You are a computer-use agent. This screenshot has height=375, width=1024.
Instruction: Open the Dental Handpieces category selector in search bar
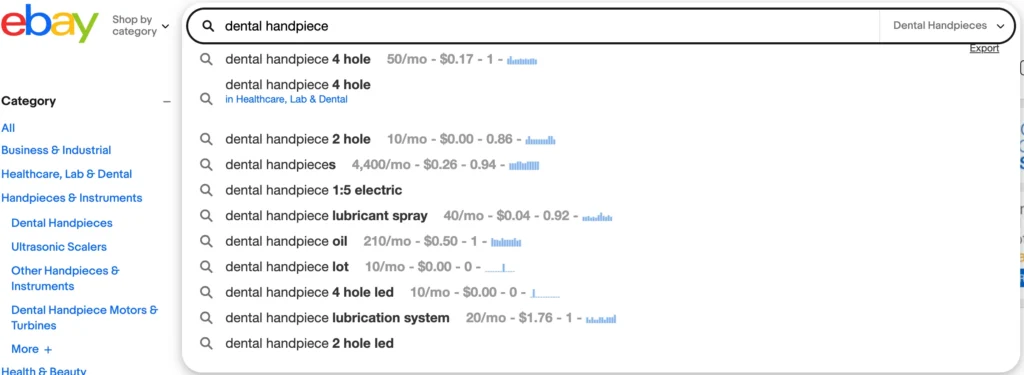pos(948,25)
